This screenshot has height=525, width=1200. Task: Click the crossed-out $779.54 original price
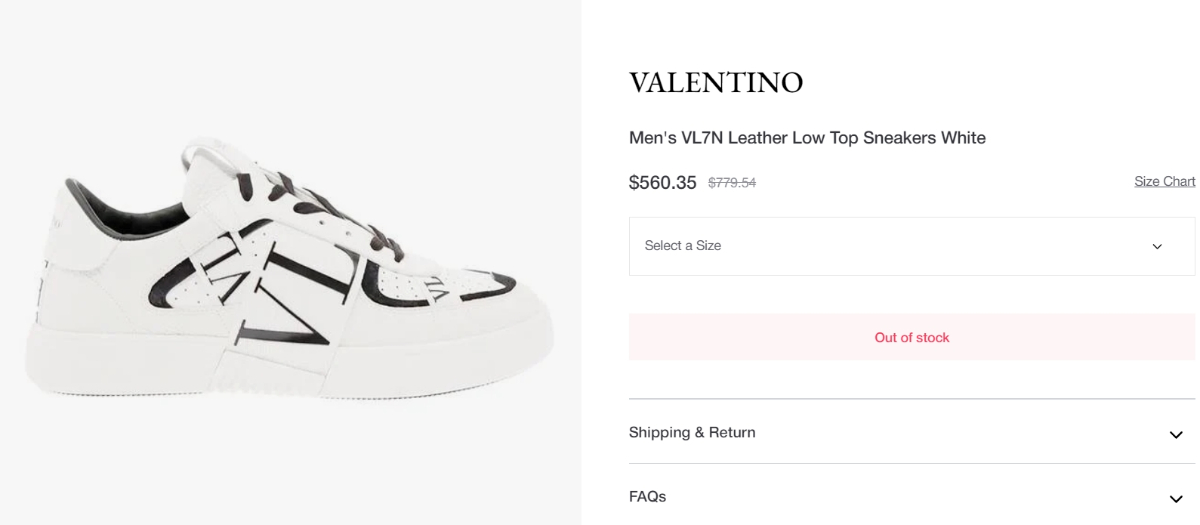[x=731, y=183]
